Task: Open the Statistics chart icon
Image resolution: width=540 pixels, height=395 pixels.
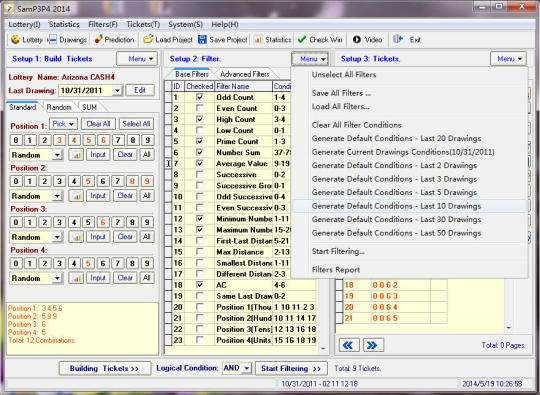Action: click(258, 40)
